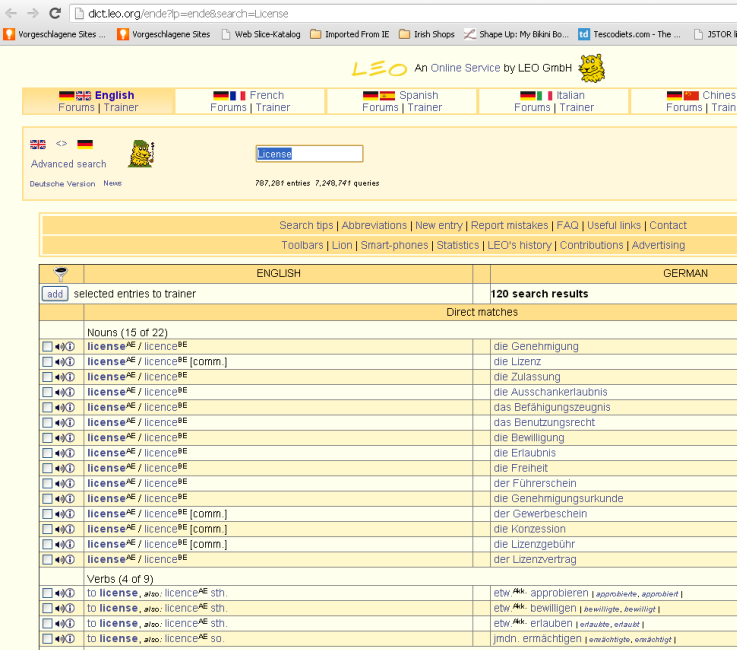Image resolution: width=737 pixels, height=650 pixels.
Task: Click the browser forward arrow
Action: pyautogui.click(x=33, y=13)
